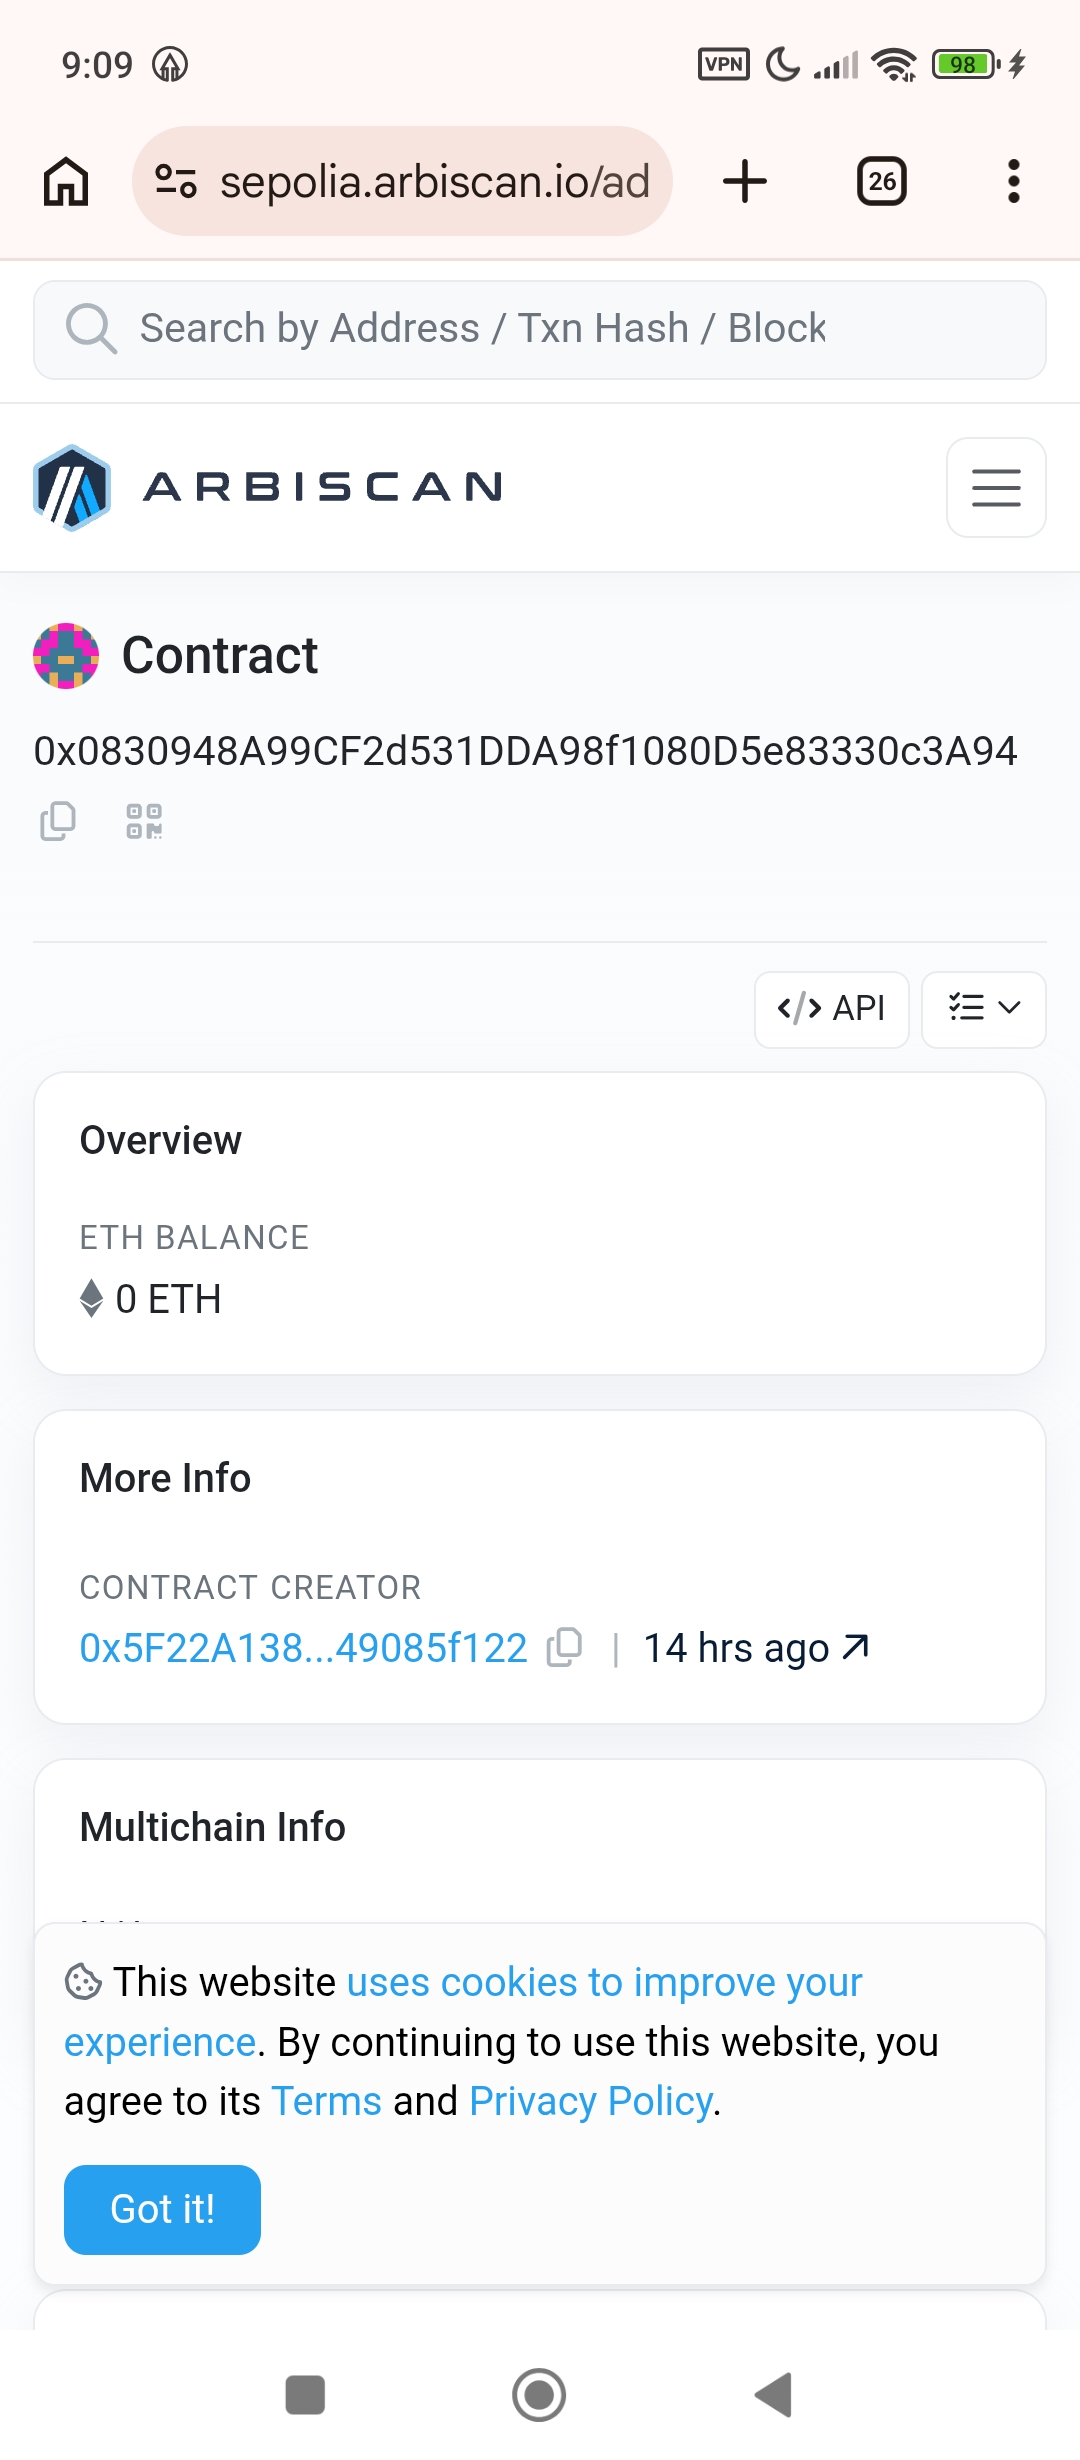Tap the sepolia.arbiscan.io URL bar
Screen dimensions: 1080x2460
pyautogui.click(x=402, y=182)
